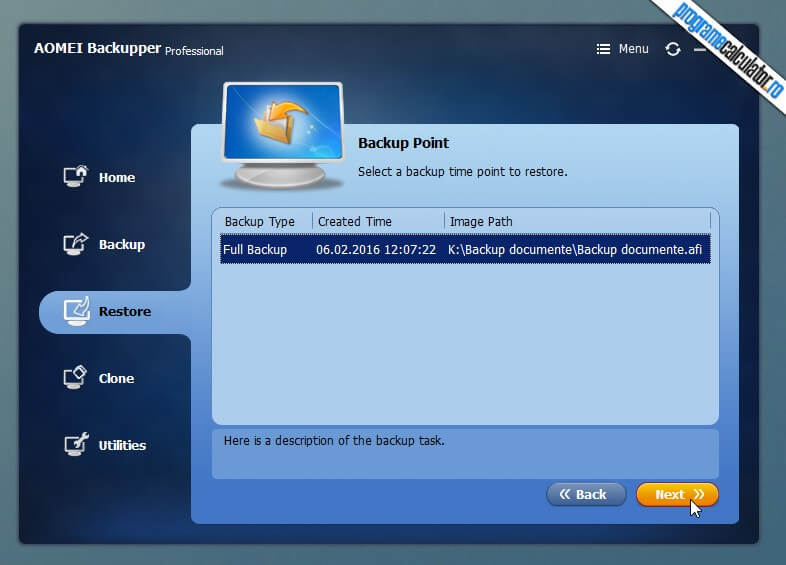Open the Restore section label
Screen dimensions: 786x565
(125, 311)
